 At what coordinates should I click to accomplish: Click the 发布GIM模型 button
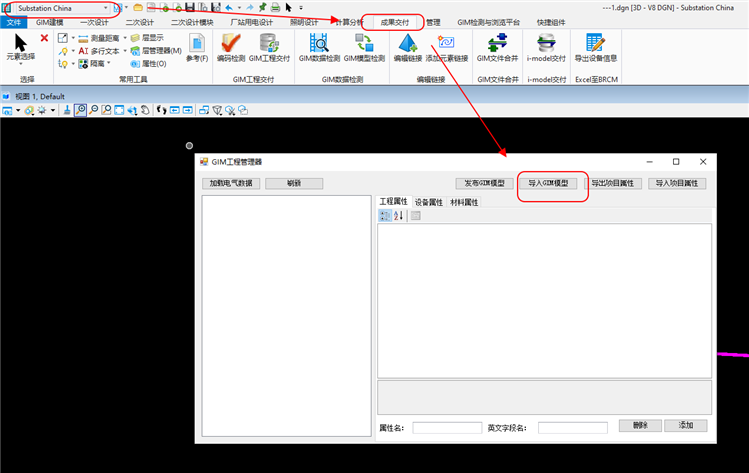(484, 183)
